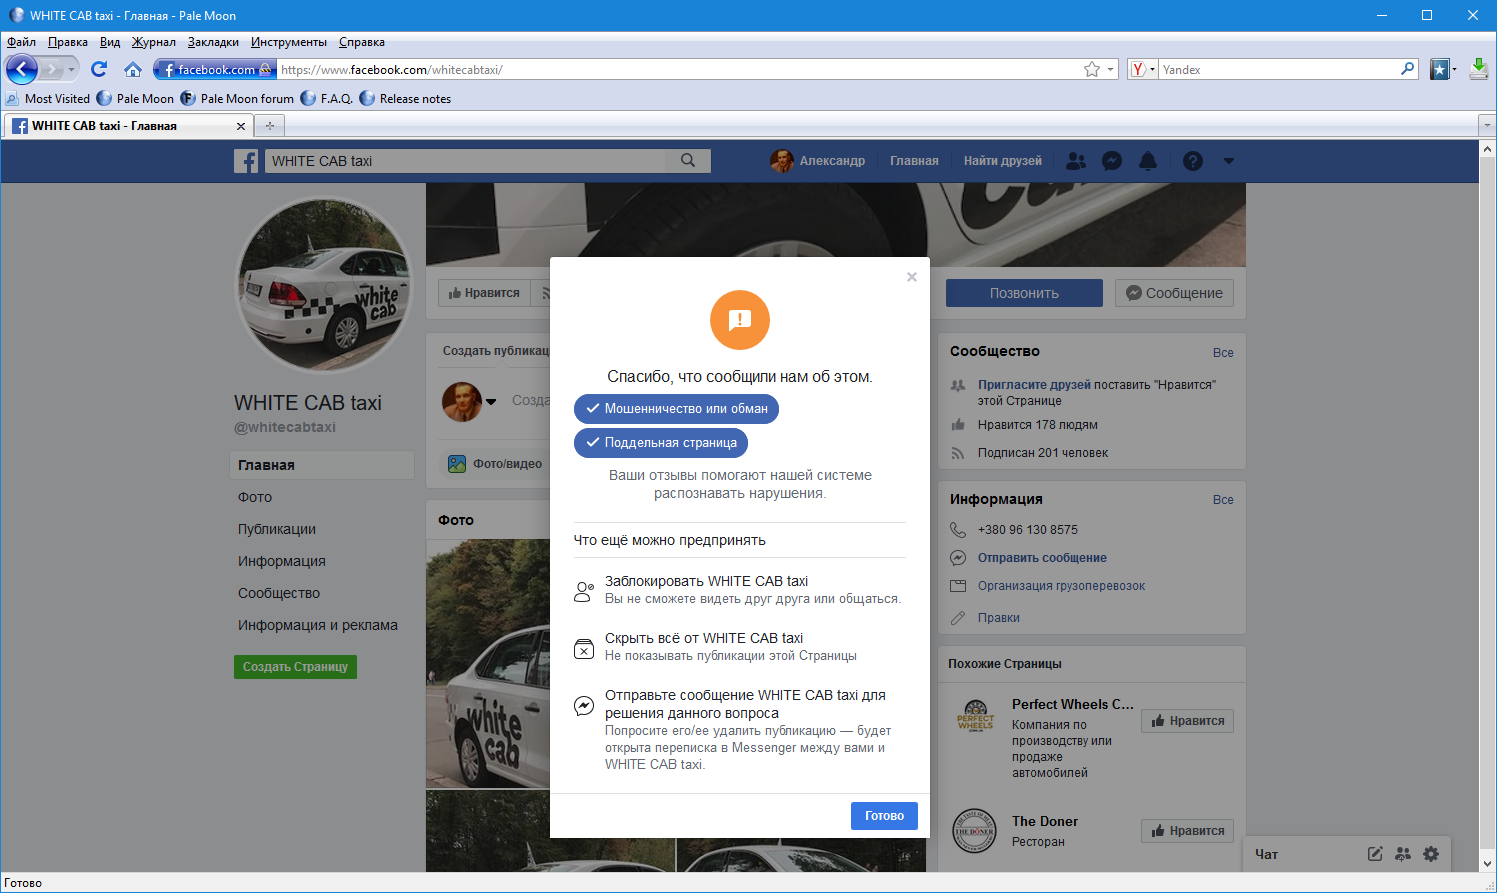Image resolution: width=1497 pixels, height=893 pixels.
Task: Click the Позвонить button
Action: click(1024, 293)
